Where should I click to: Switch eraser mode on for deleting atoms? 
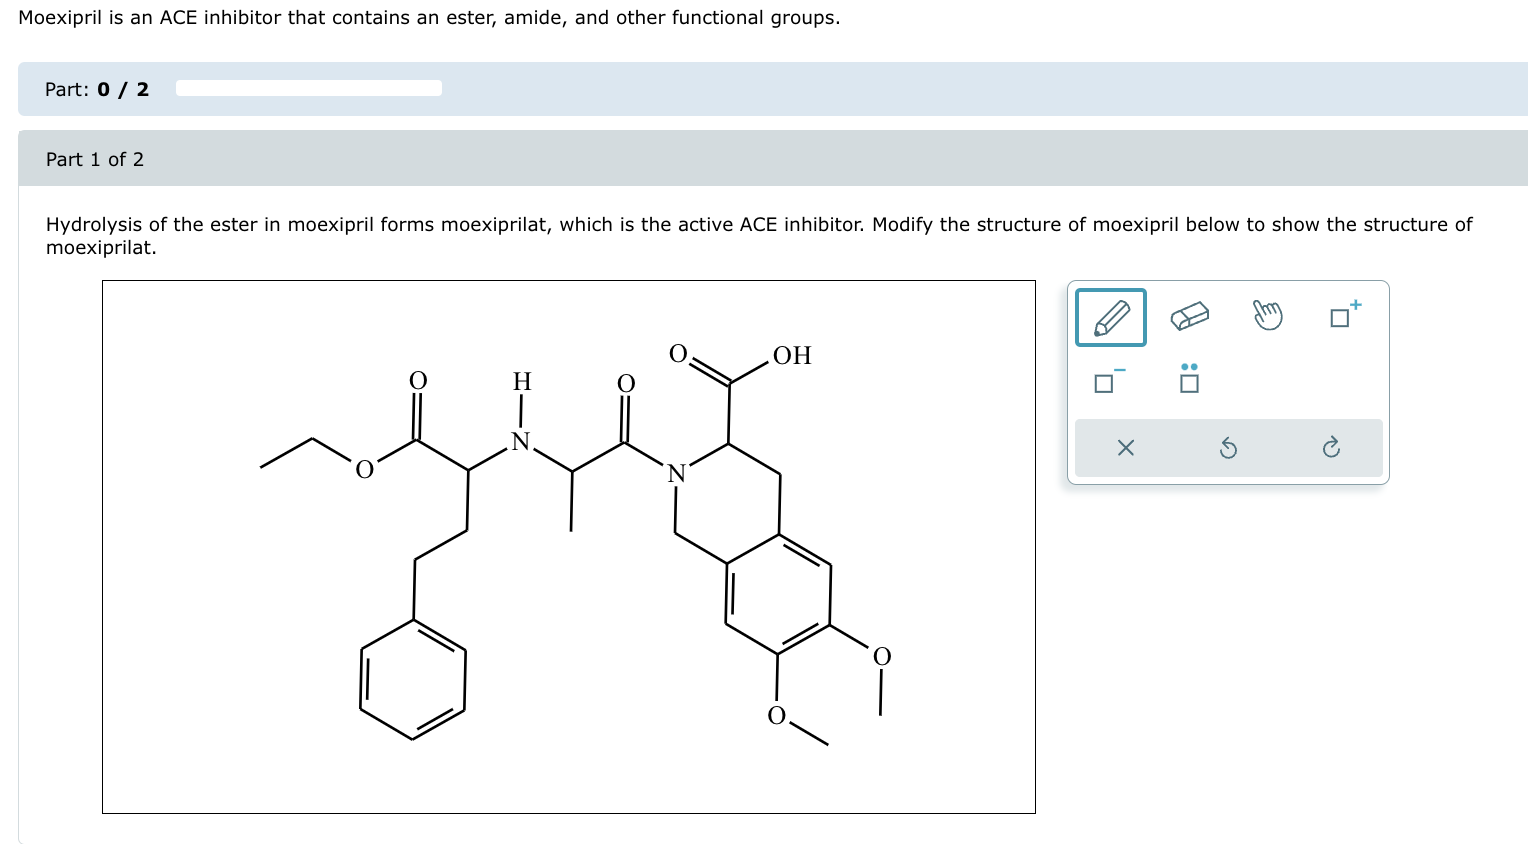tap(1189, 316)
